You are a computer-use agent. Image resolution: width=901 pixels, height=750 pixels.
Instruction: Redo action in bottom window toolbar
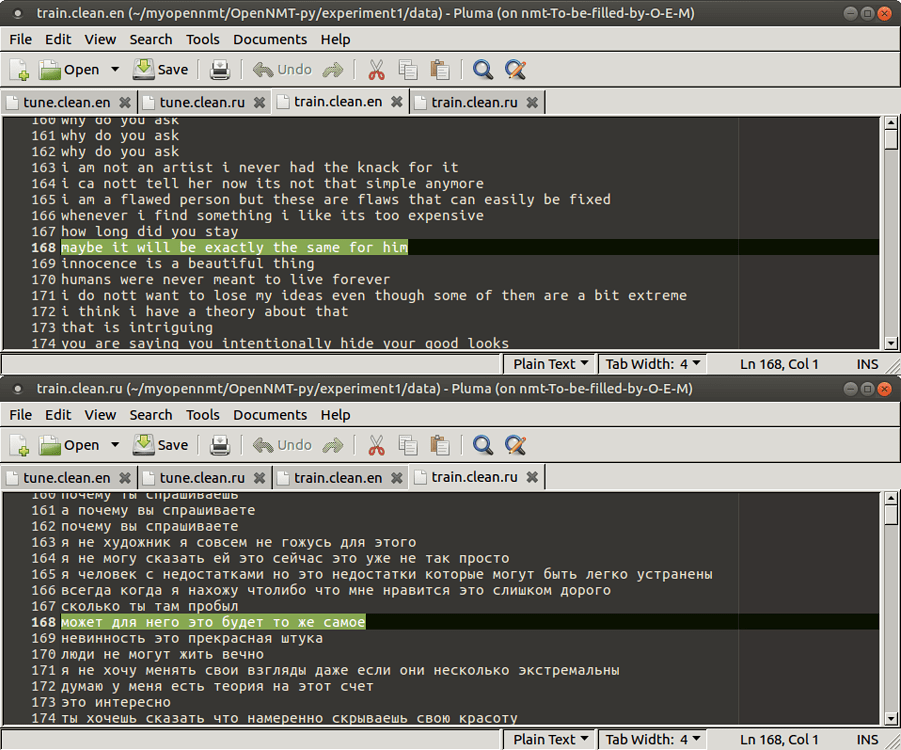tap(333, 445)
